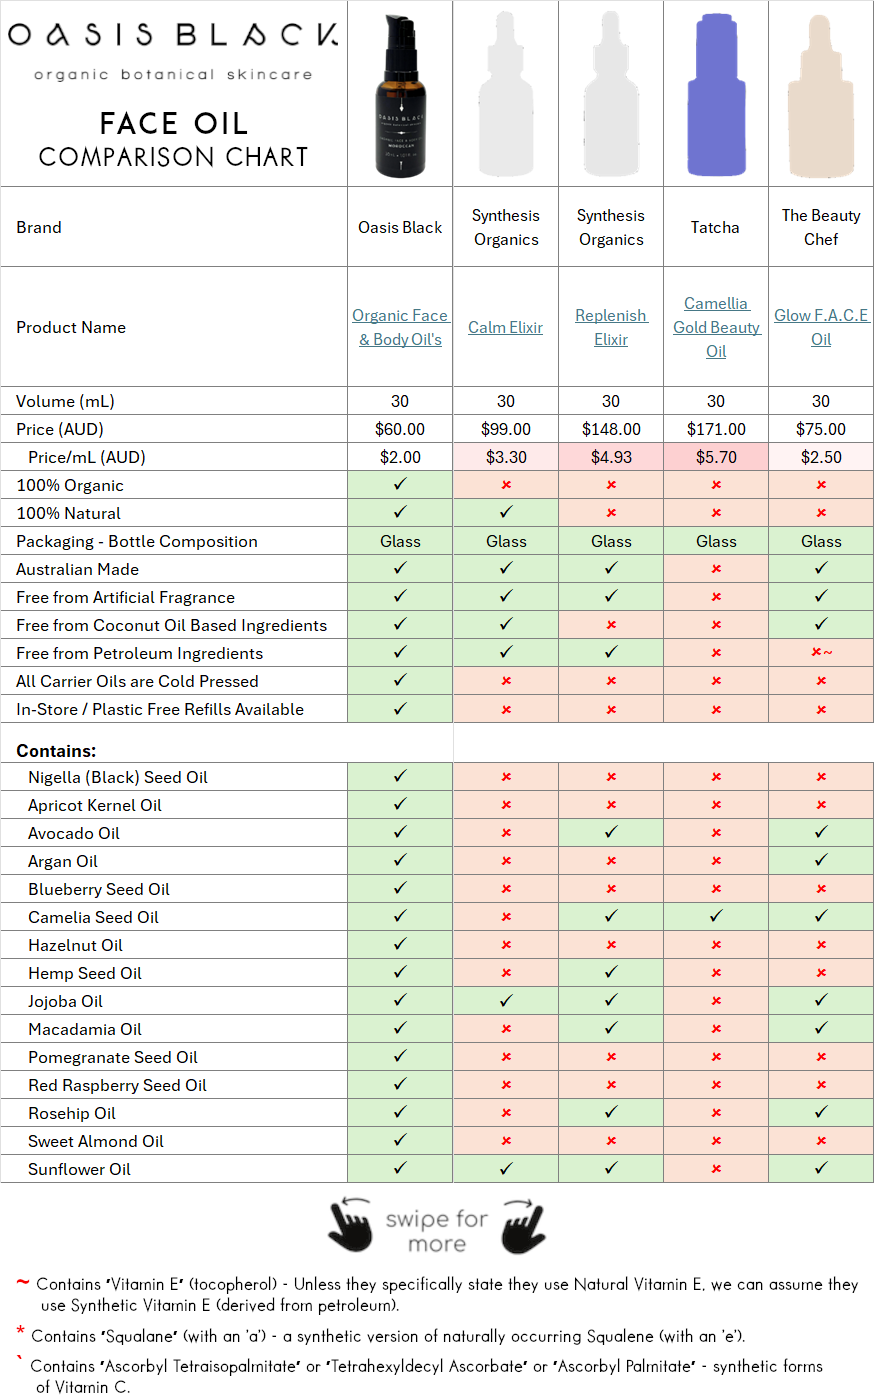Click the $171.00 price cell
This screenshot has width=874, height=1400.
coord(716,429)
